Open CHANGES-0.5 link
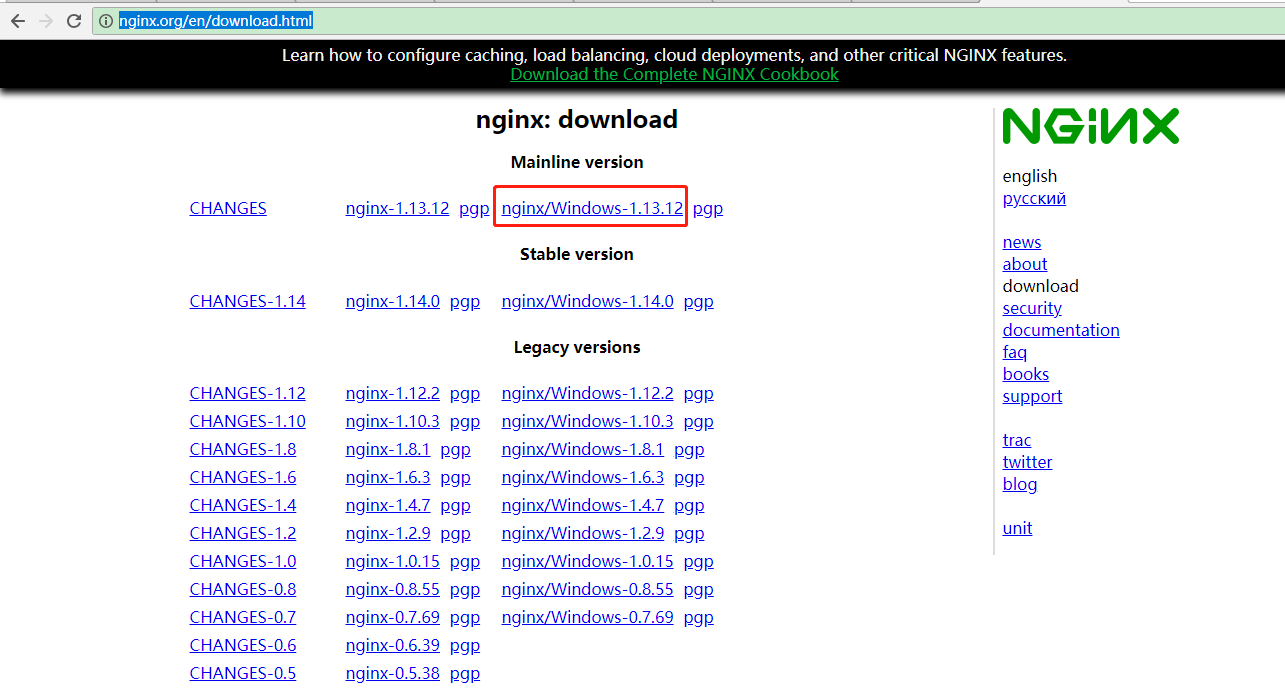The height and width of the screenshot is (693, 1285). 243,673
